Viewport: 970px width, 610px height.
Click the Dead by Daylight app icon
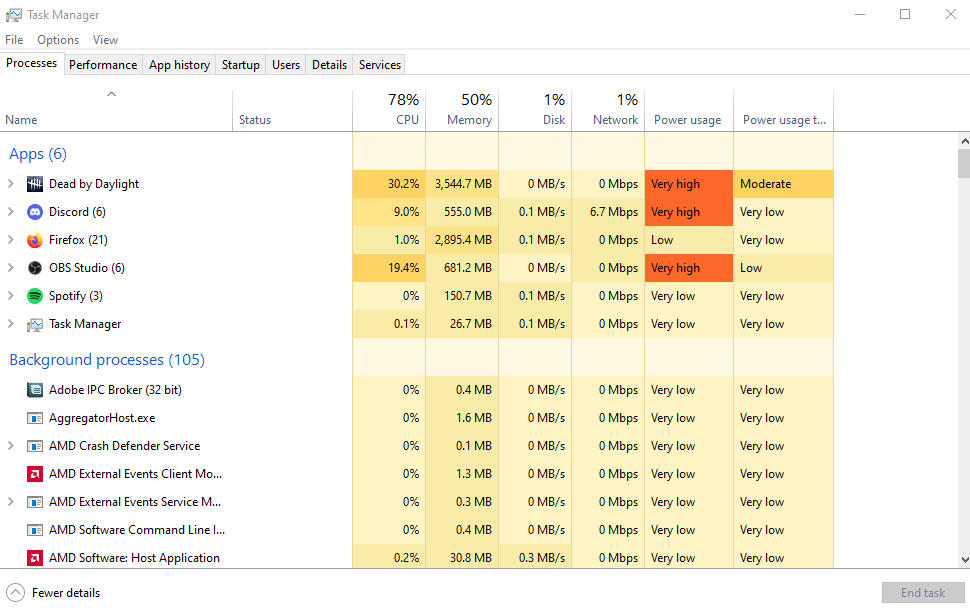coord(35,184)
